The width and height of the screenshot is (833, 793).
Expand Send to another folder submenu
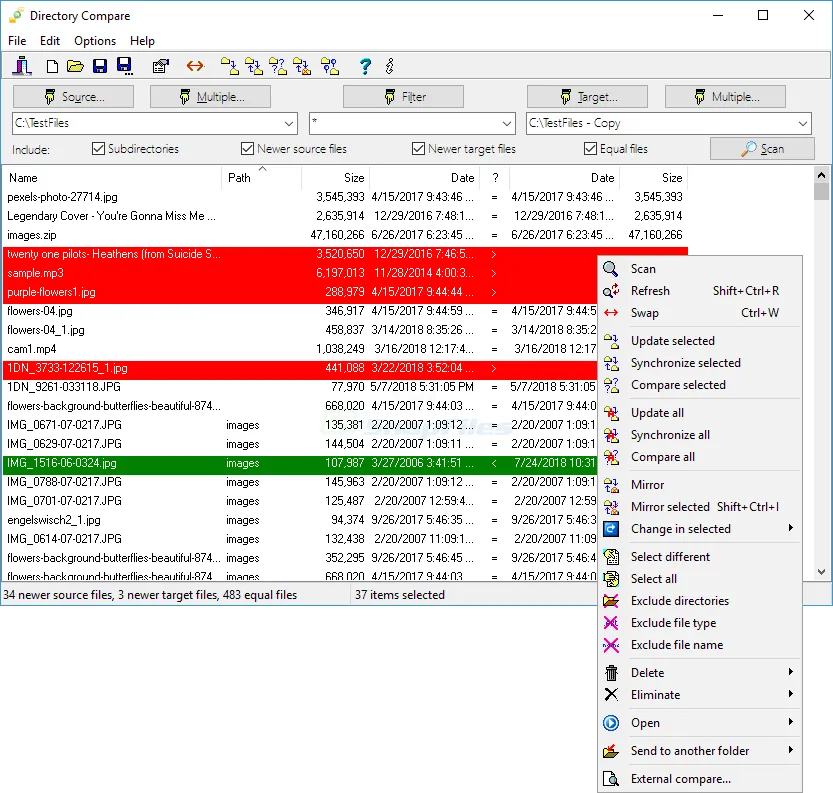(x=700, y=751)
